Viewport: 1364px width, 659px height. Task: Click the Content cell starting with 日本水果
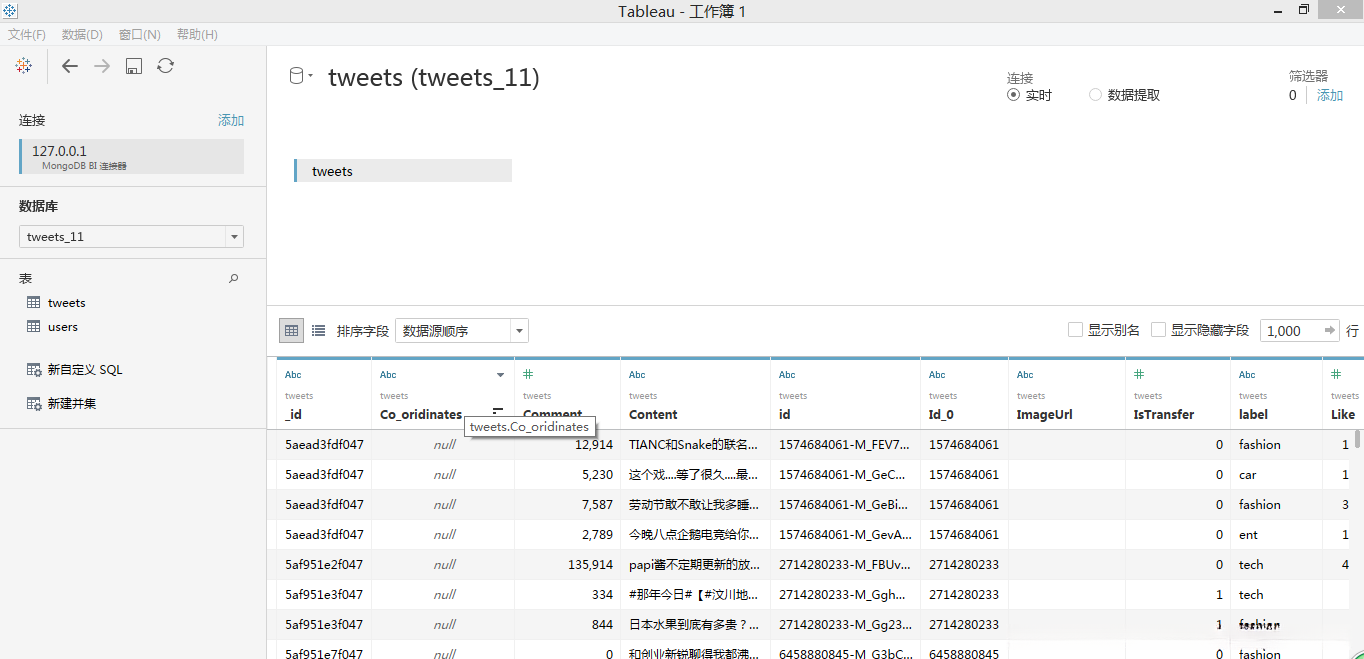pyautogui.click(x=694, y=625)
